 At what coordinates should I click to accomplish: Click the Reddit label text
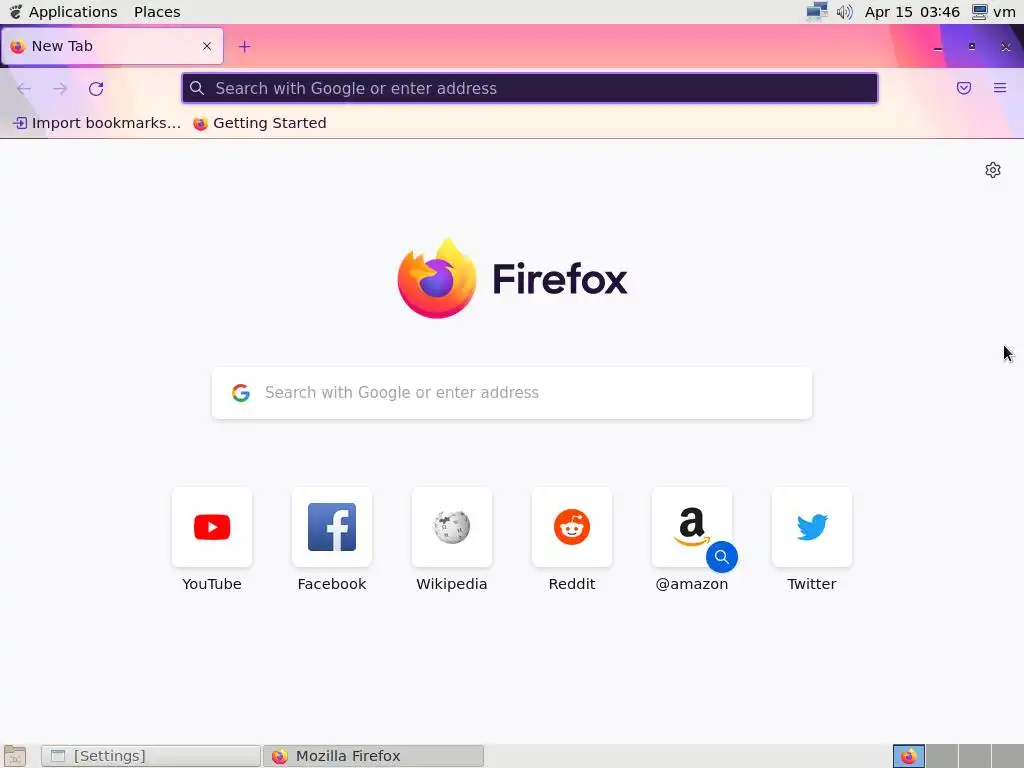[x=572, y=584]
